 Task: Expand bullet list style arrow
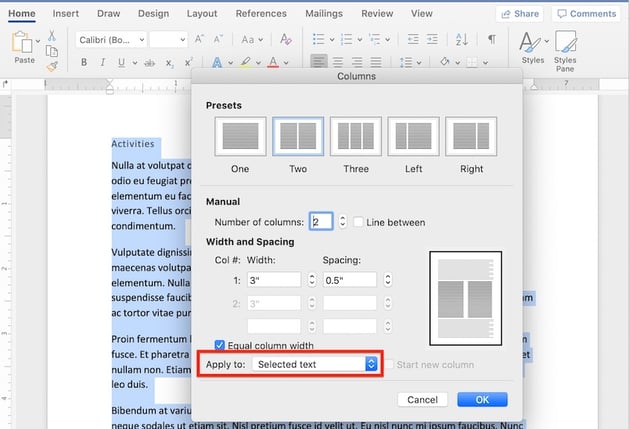(x=332, y=40)
